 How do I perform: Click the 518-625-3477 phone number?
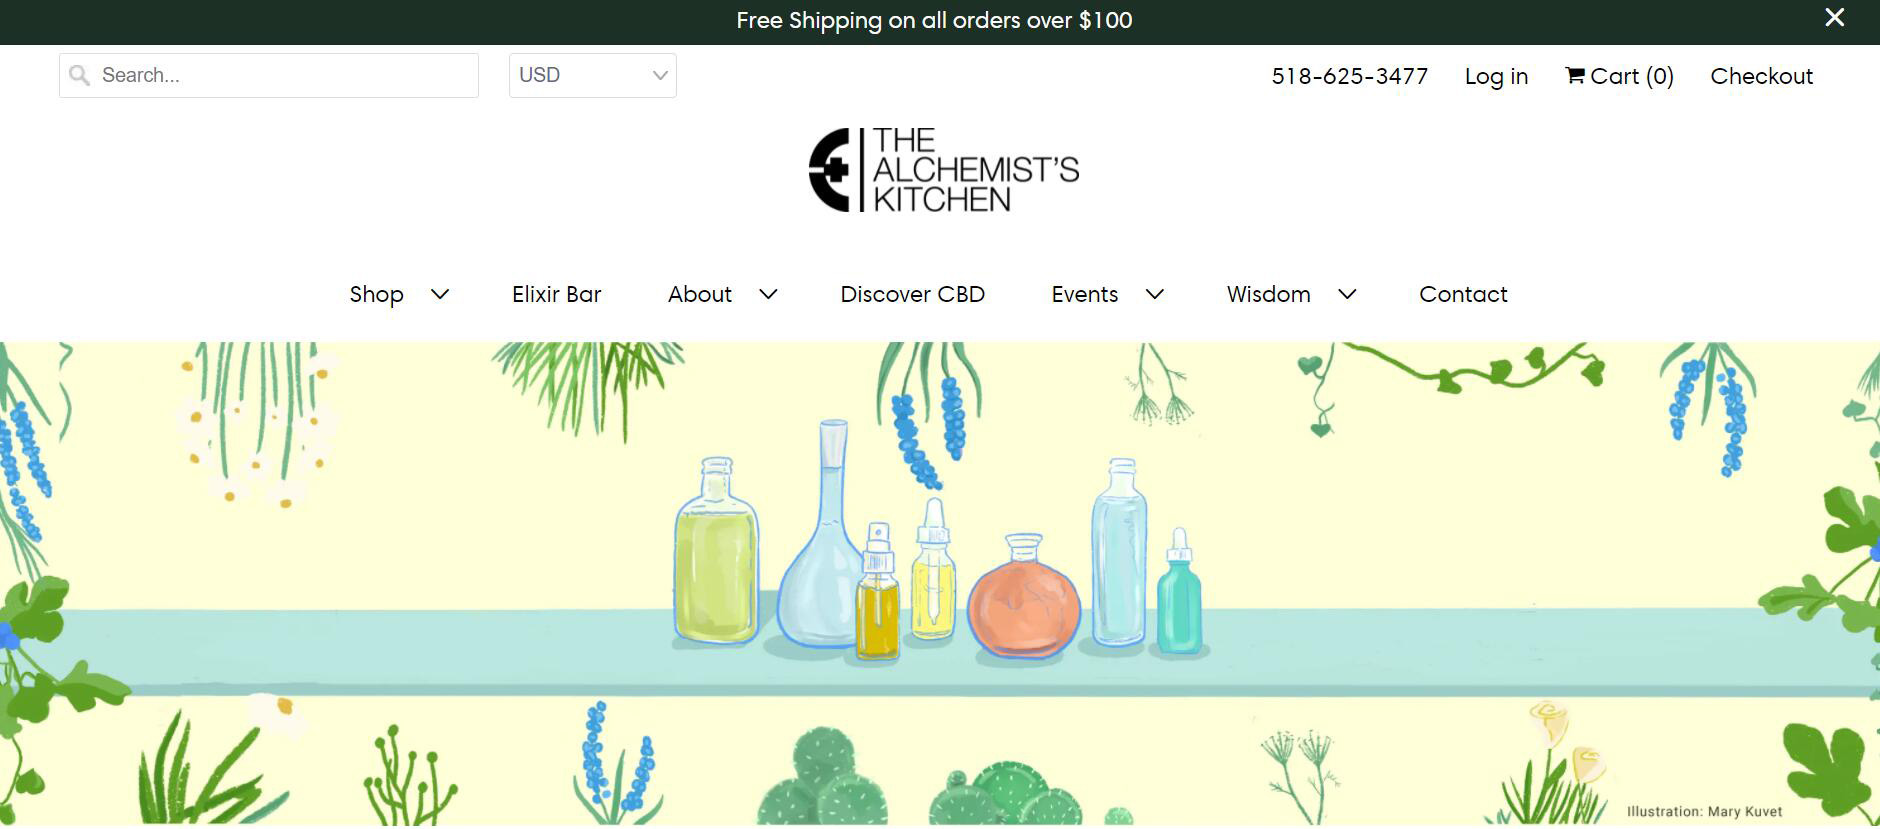pyautogui.click(x=1349, y=77)
